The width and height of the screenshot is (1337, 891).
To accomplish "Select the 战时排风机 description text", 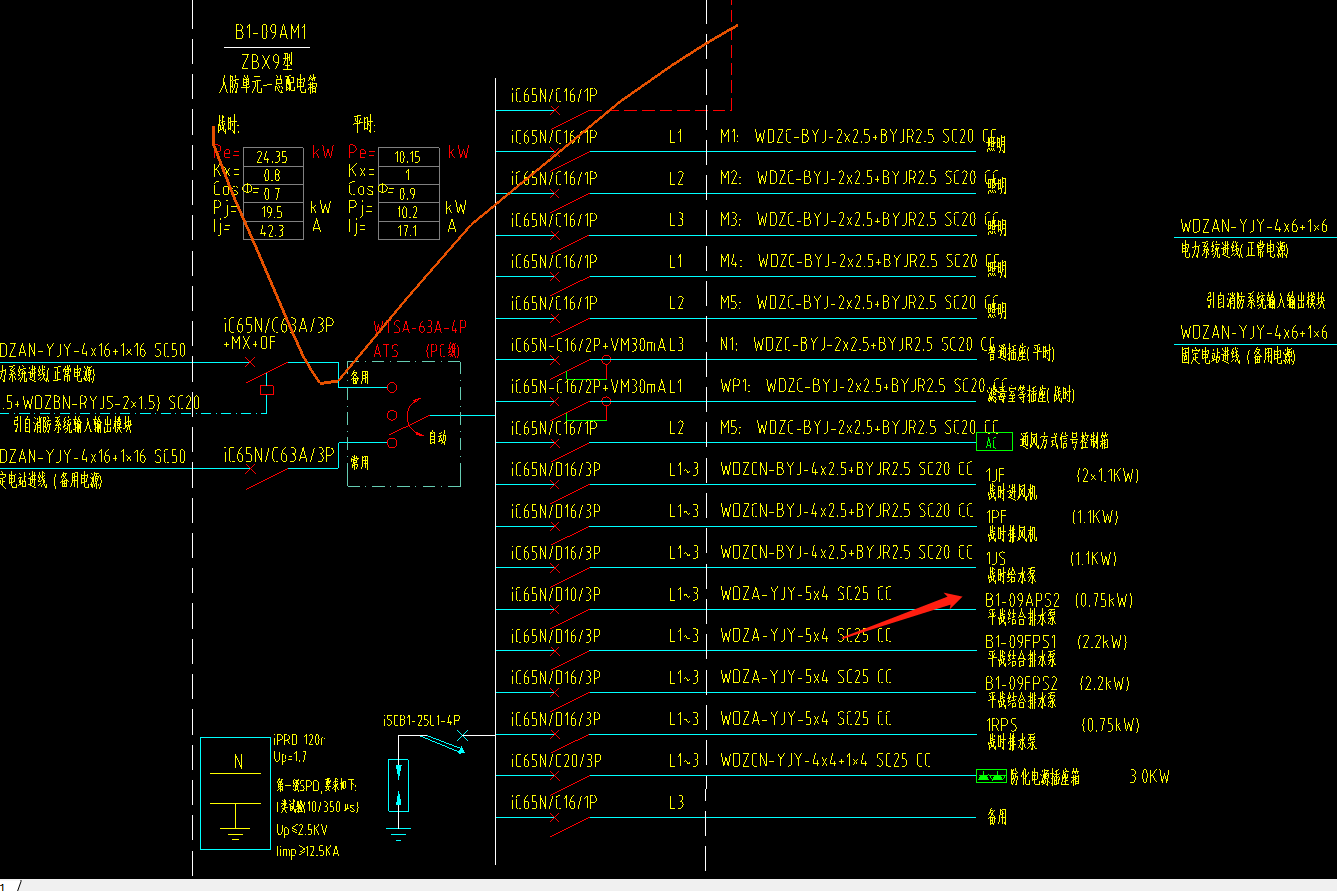I will click(1012, 534).
